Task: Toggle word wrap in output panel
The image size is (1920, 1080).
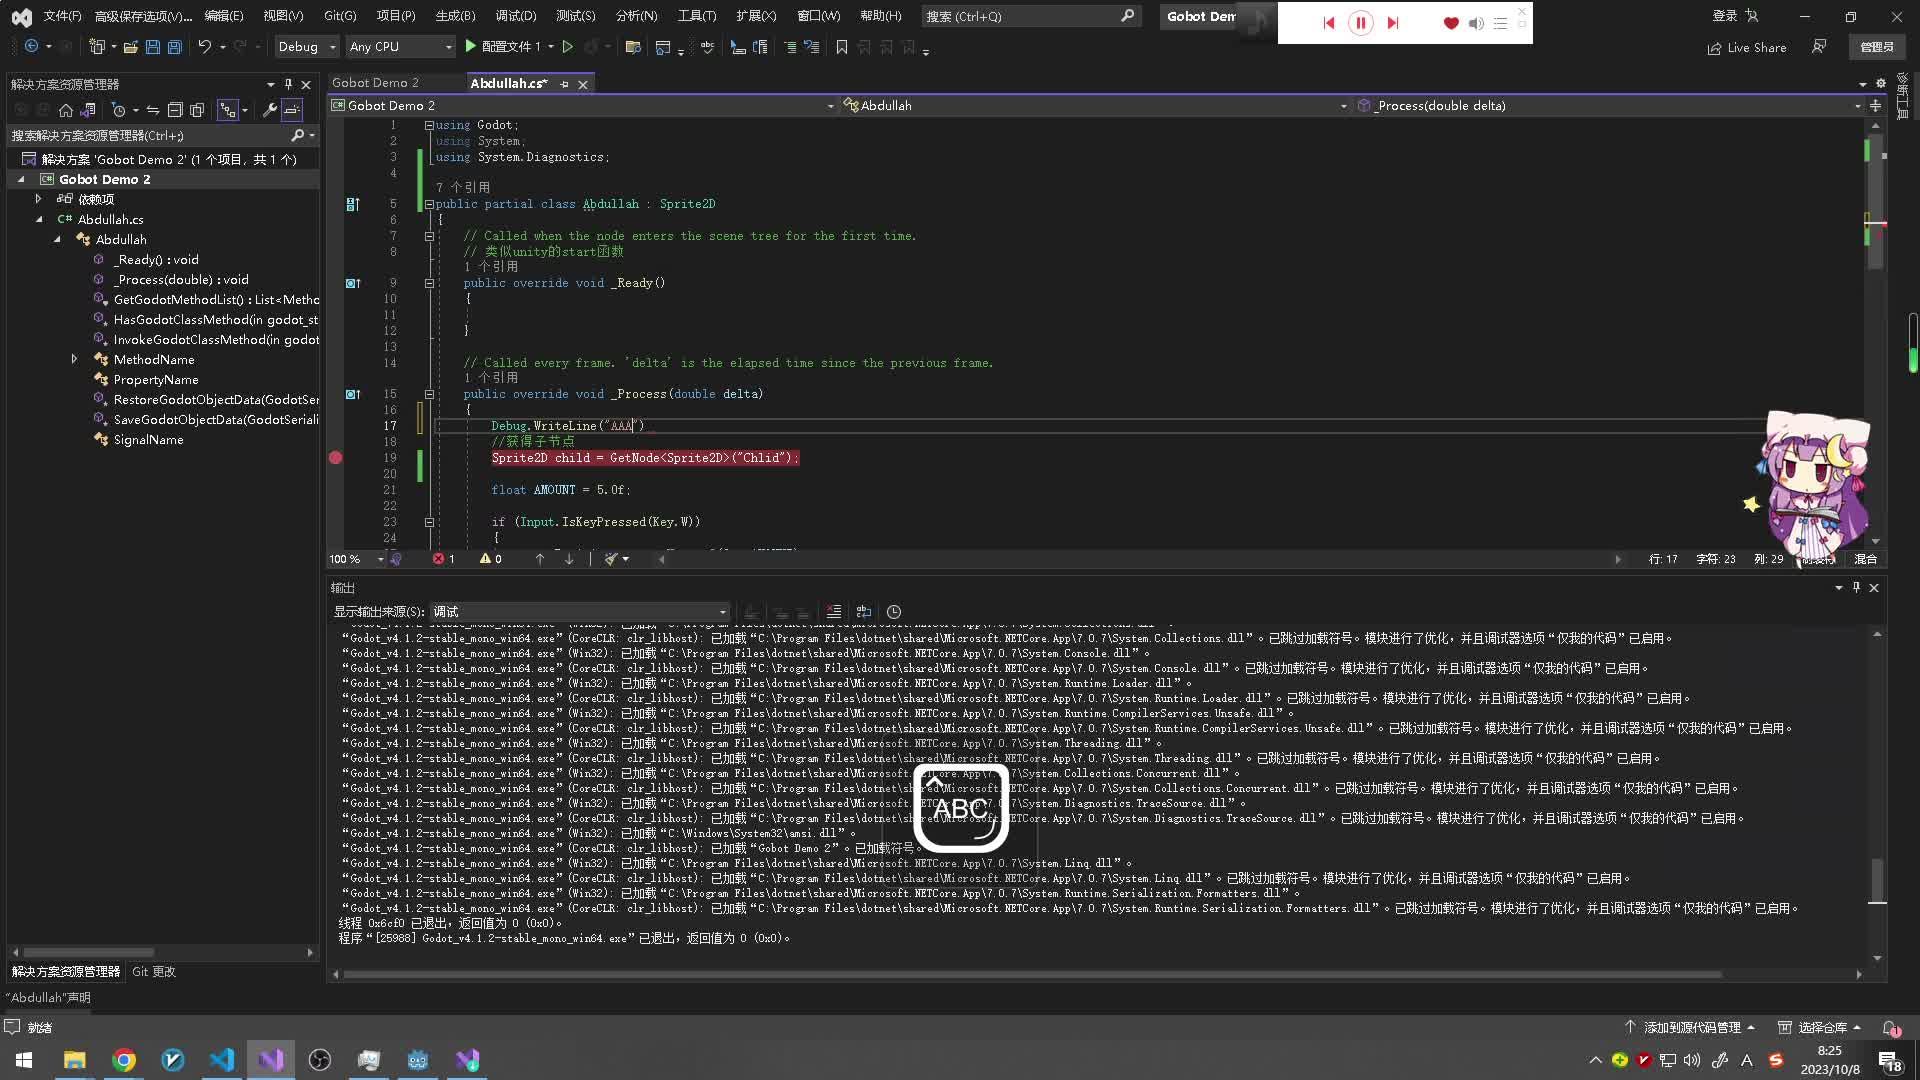Action: pos(864,612)
